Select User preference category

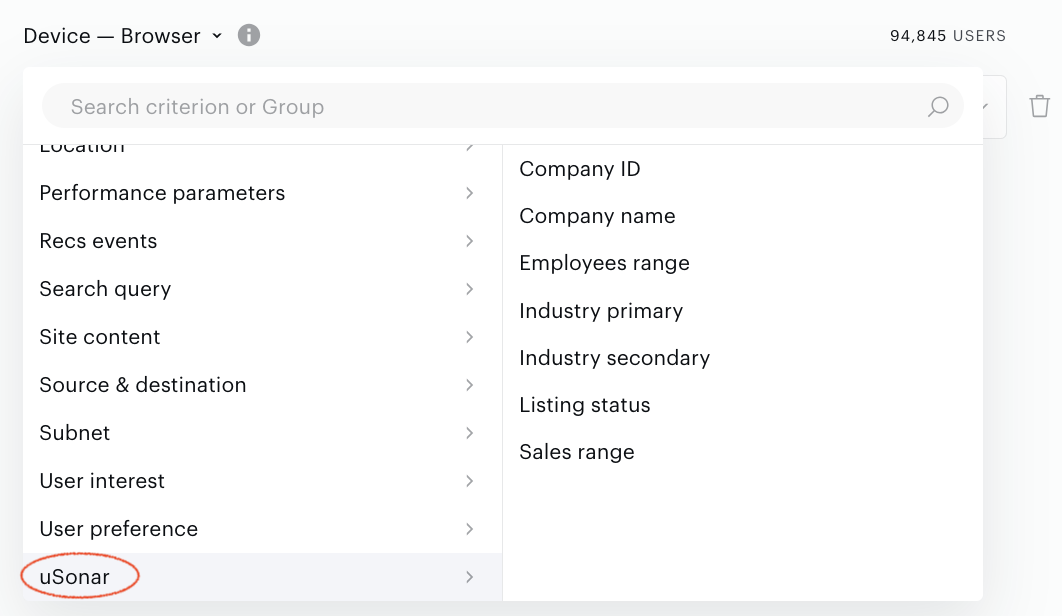coord(263,529)
